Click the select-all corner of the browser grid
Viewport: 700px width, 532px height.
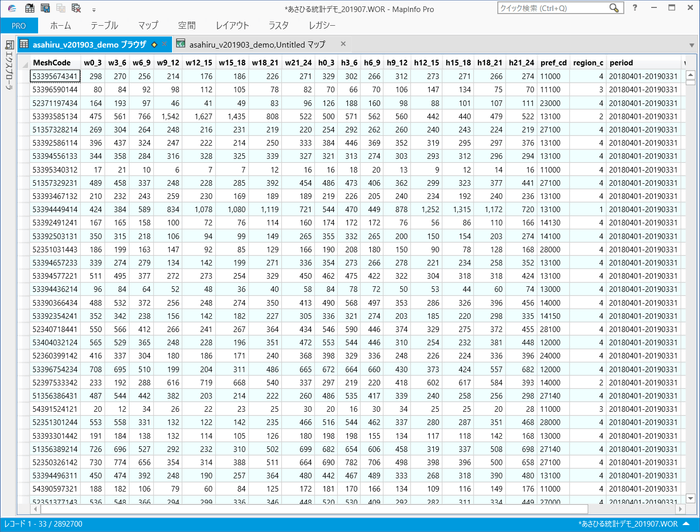click(24, 63)
